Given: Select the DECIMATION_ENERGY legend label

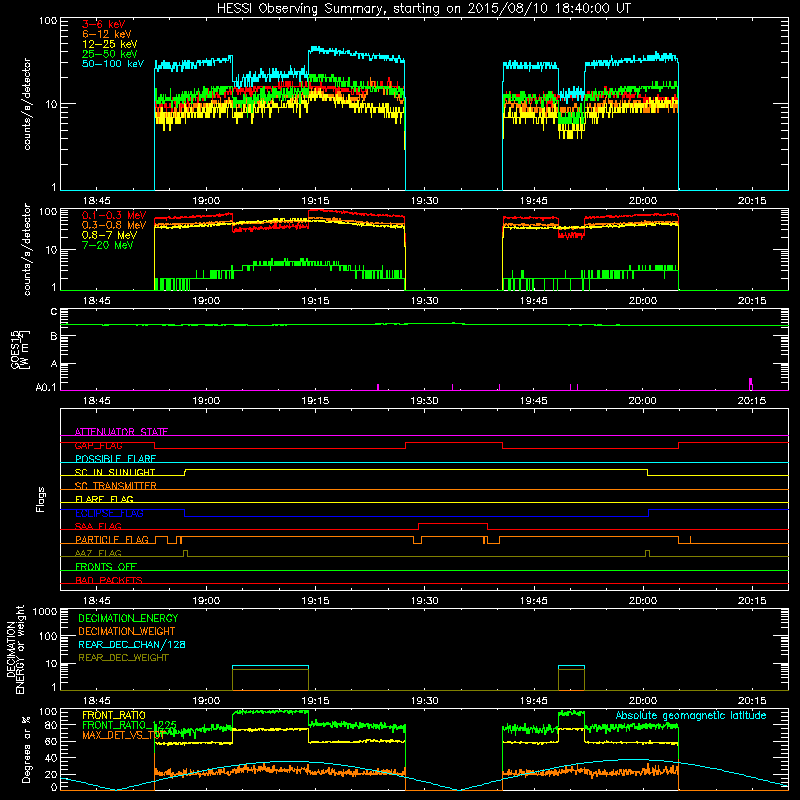Looking at the screenshot, I should pyautogui.click(x=128, y=618).
